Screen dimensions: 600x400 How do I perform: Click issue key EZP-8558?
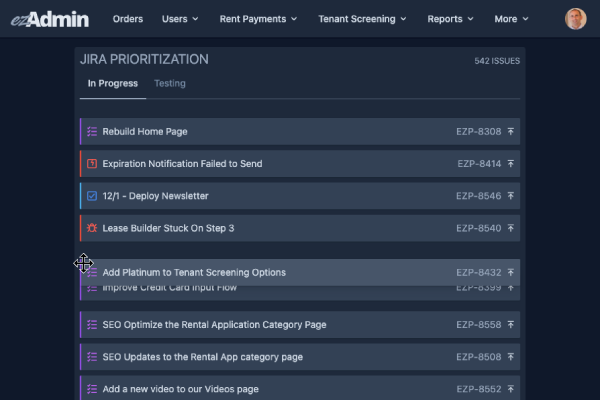pos(478,325)
